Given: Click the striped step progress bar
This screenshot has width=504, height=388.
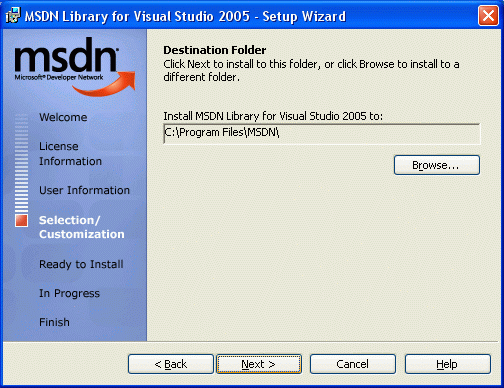Looking at the screenshot, I should [x=21, y=163].
